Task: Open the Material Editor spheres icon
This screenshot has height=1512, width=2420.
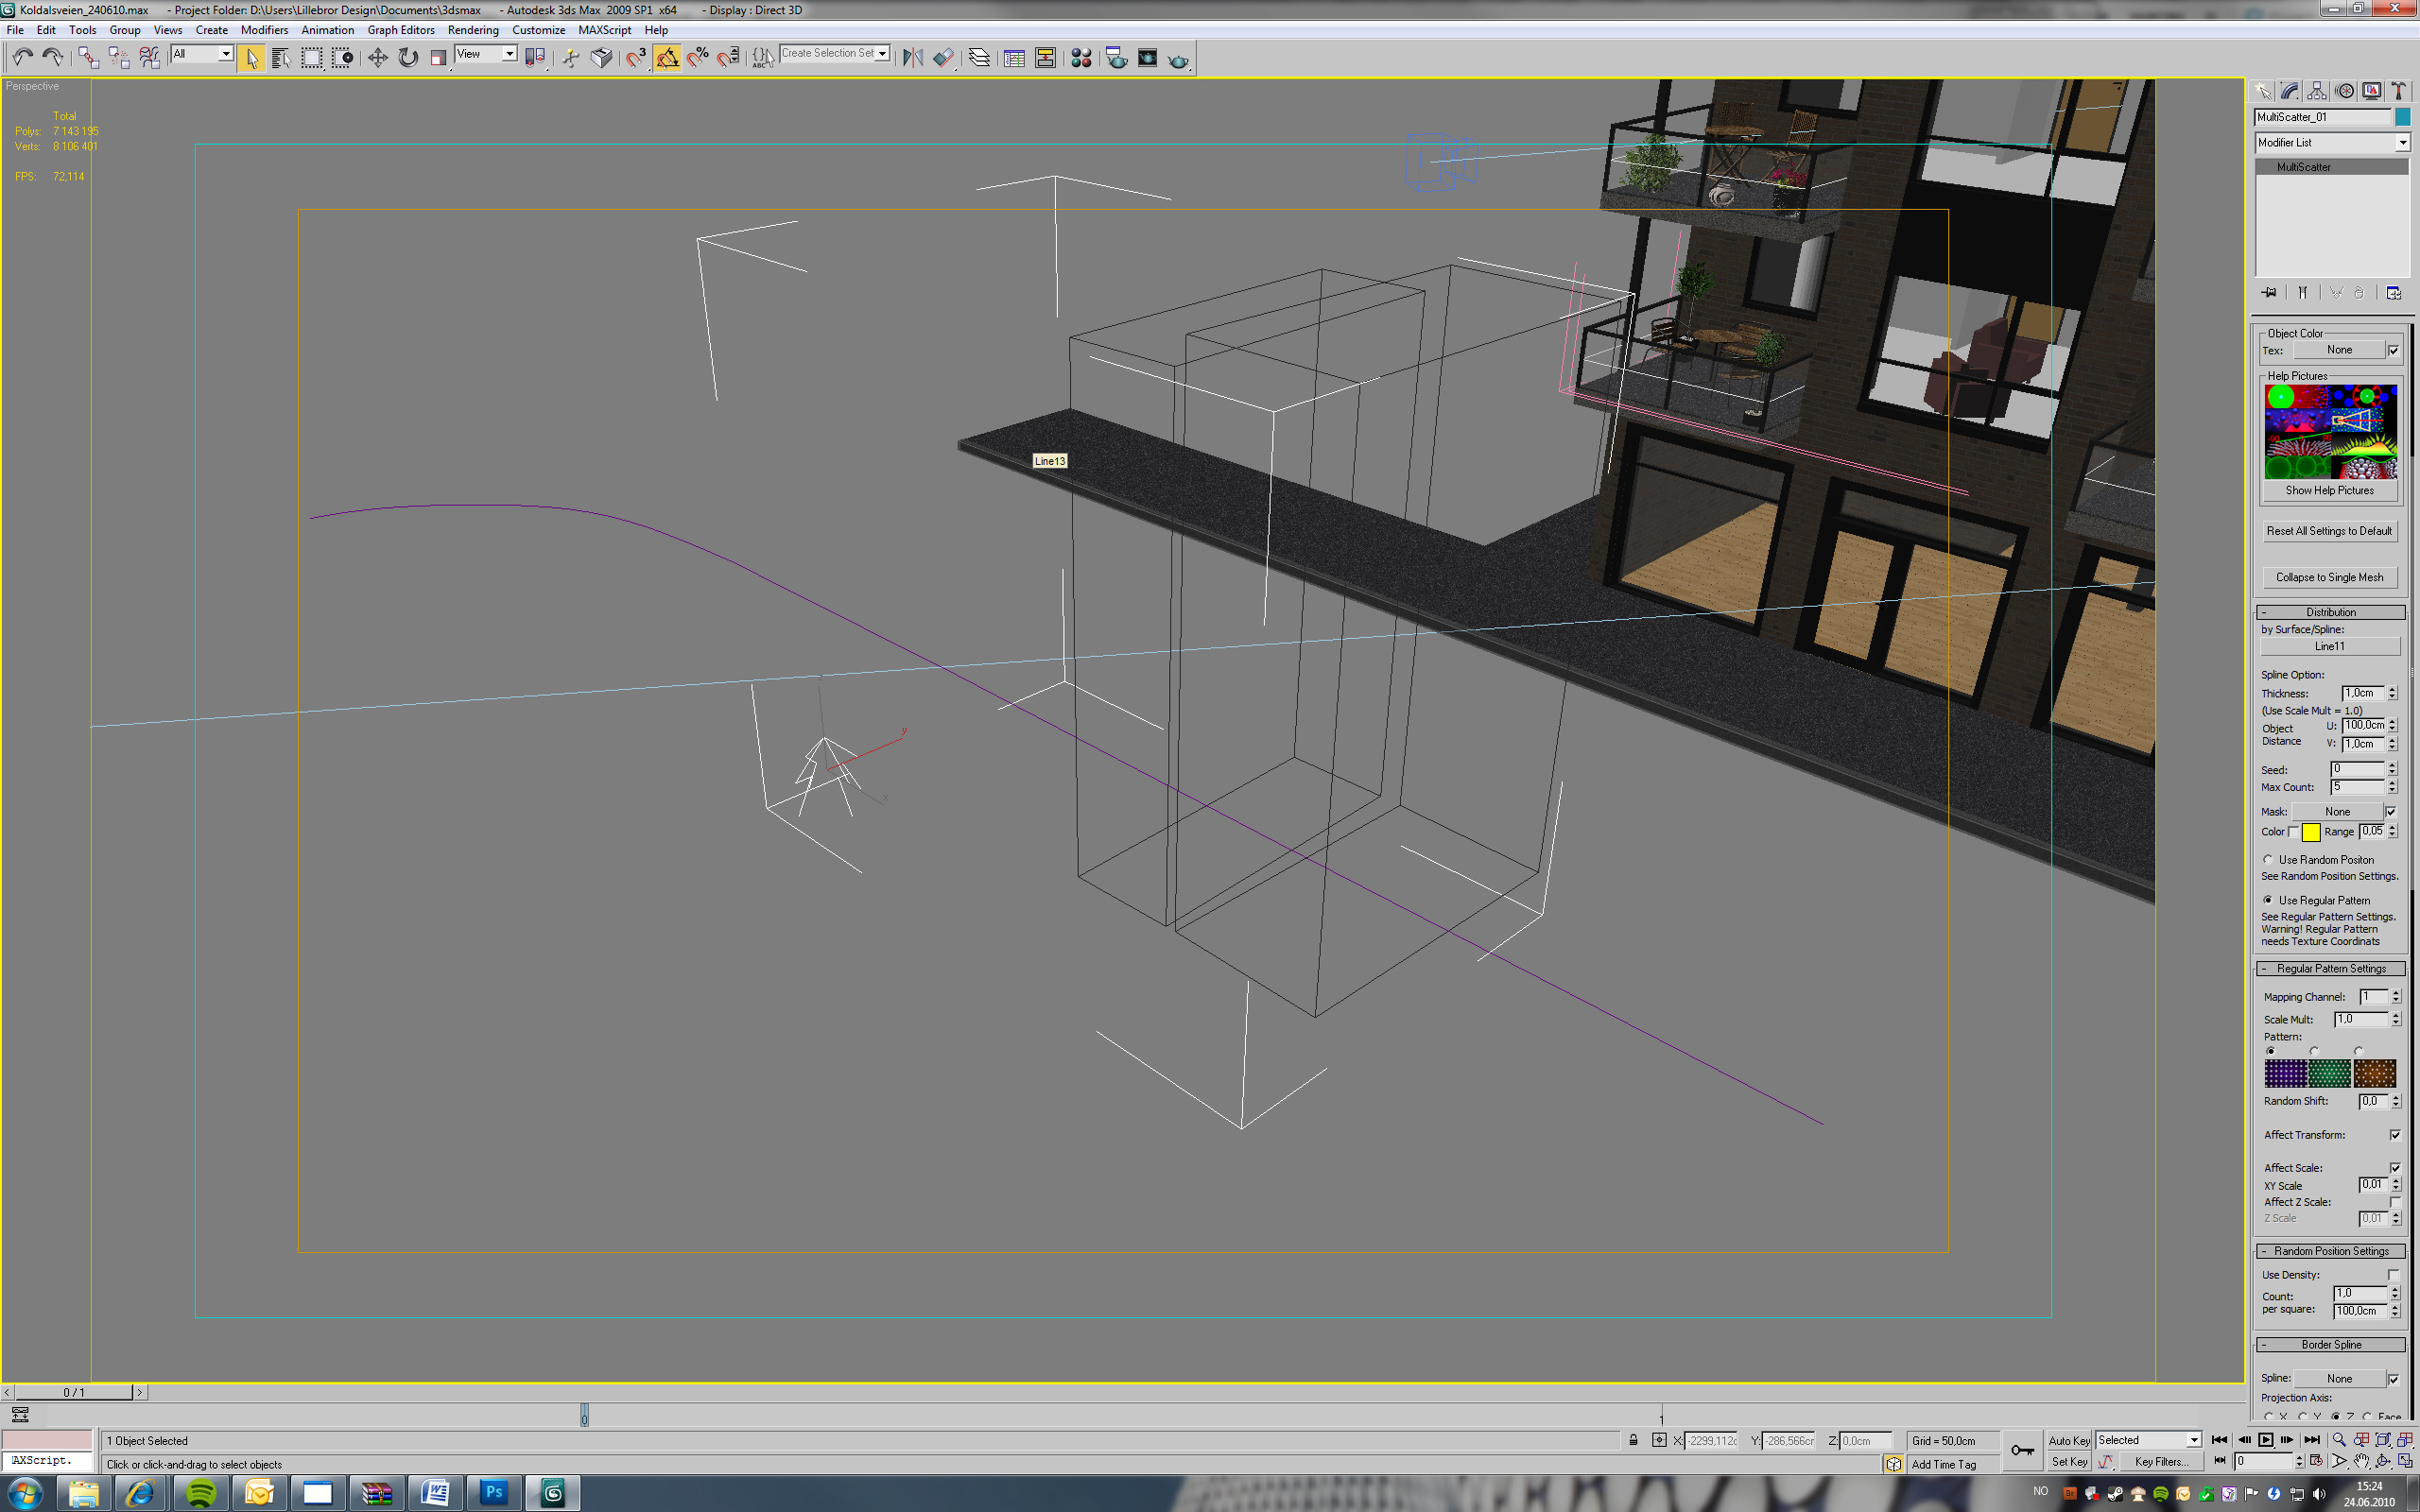Action: click(1081, 58)
